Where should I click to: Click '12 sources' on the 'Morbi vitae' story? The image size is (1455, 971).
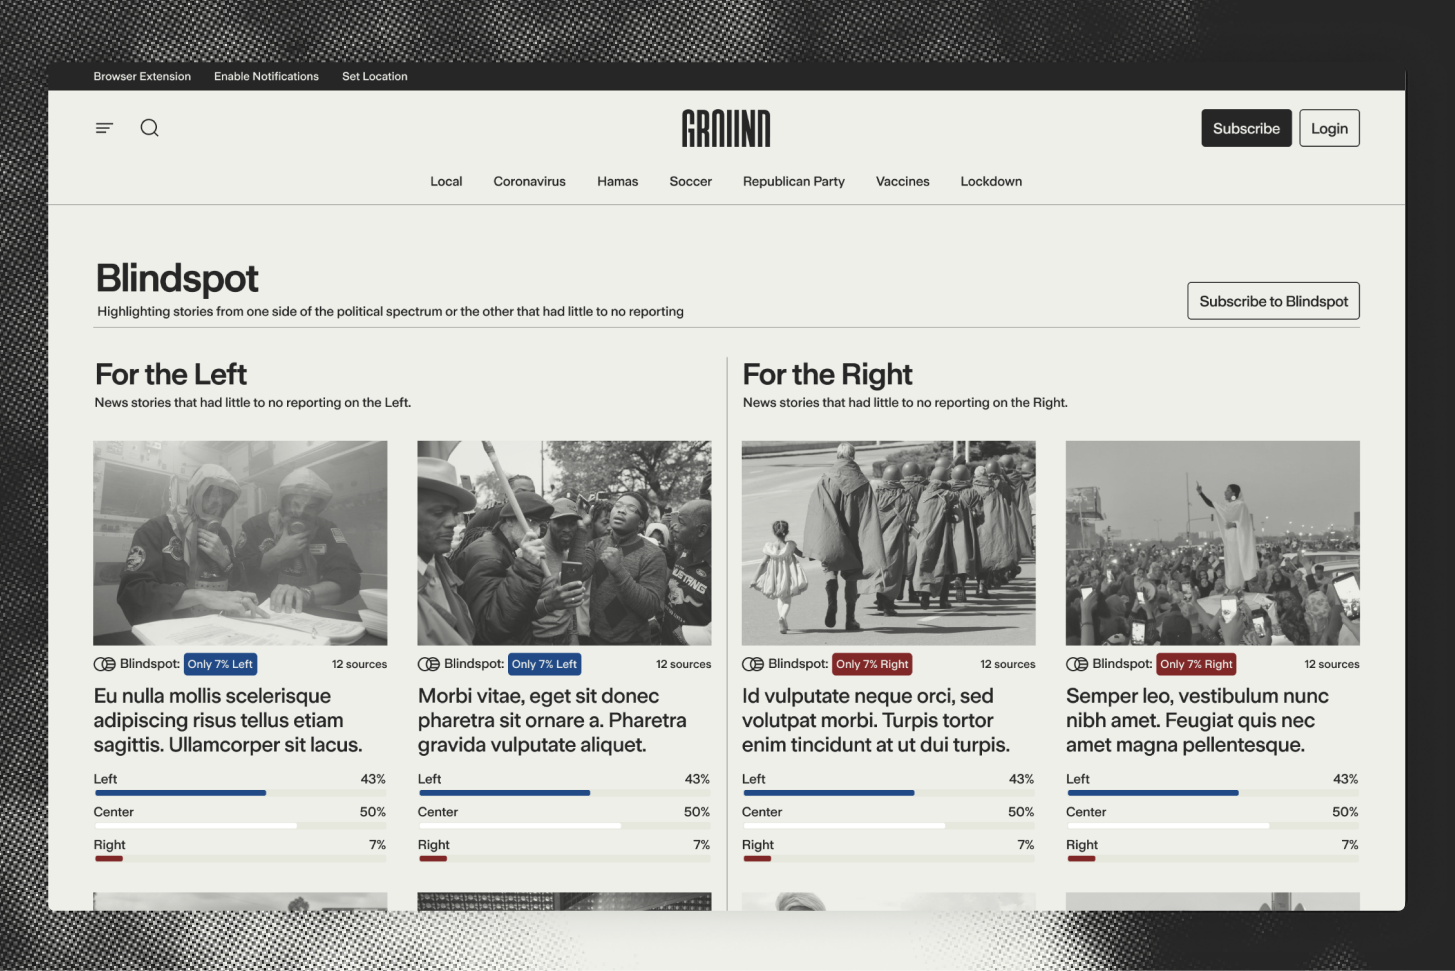point(683,664)
